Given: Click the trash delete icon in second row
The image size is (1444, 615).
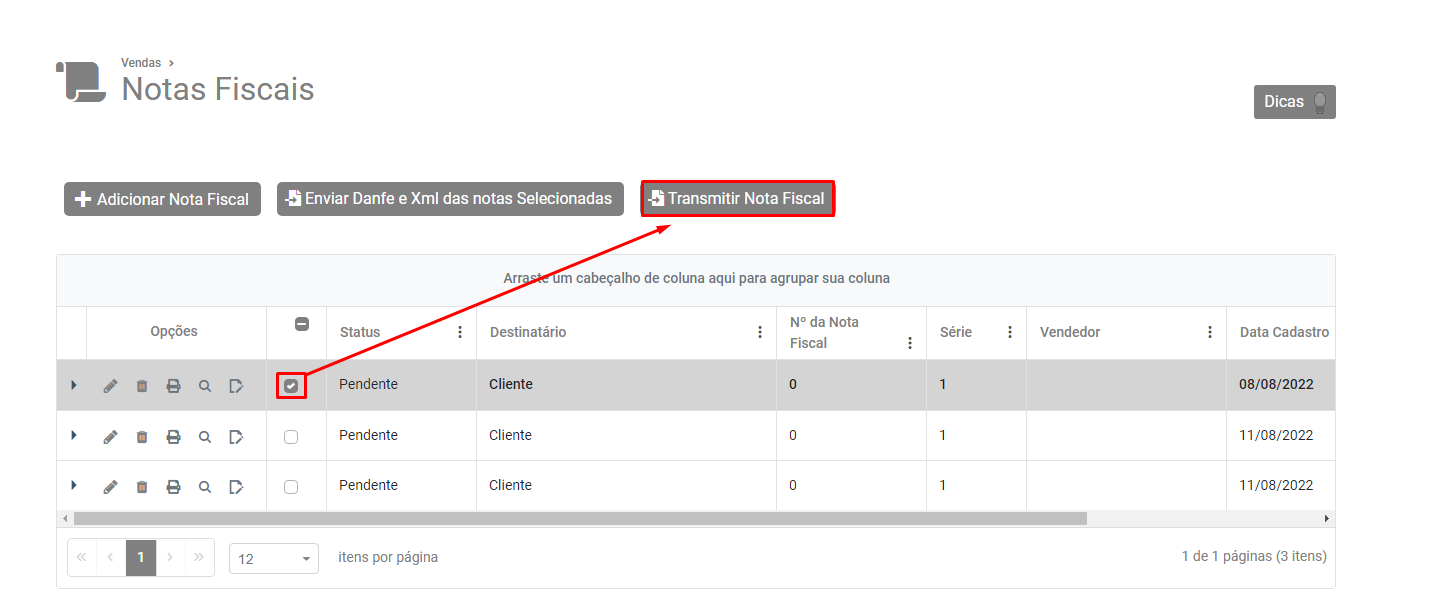Looking at the screenshot, I should pyautogui.click(x=142, y=437).
